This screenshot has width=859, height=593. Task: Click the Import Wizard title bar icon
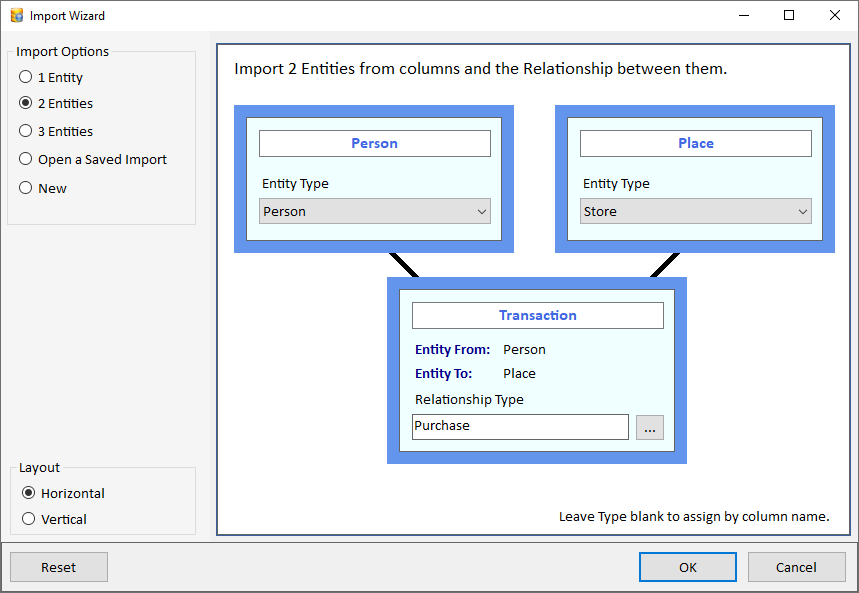[x=16, y=15]
